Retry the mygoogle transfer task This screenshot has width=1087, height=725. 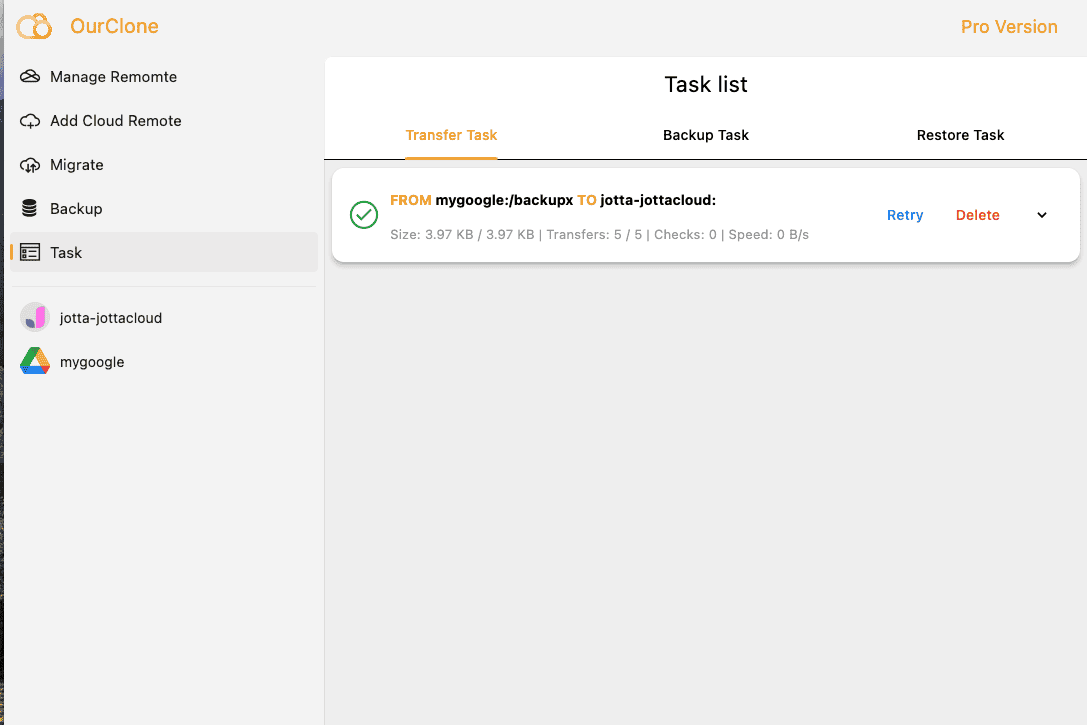904,215
